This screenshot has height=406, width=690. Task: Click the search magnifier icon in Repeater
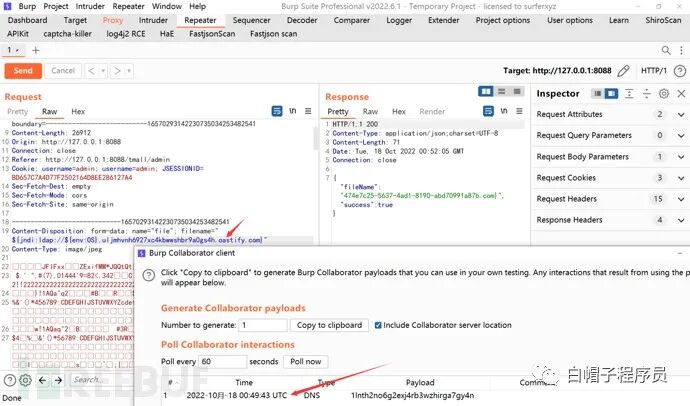pyautogui.click(x=666, y=50)
